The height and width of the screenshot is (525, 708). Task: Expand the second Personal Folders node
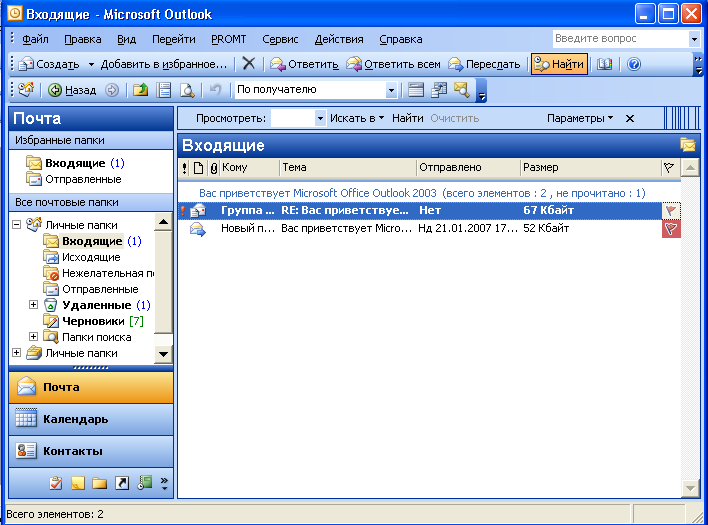click(x=16, y=353)
